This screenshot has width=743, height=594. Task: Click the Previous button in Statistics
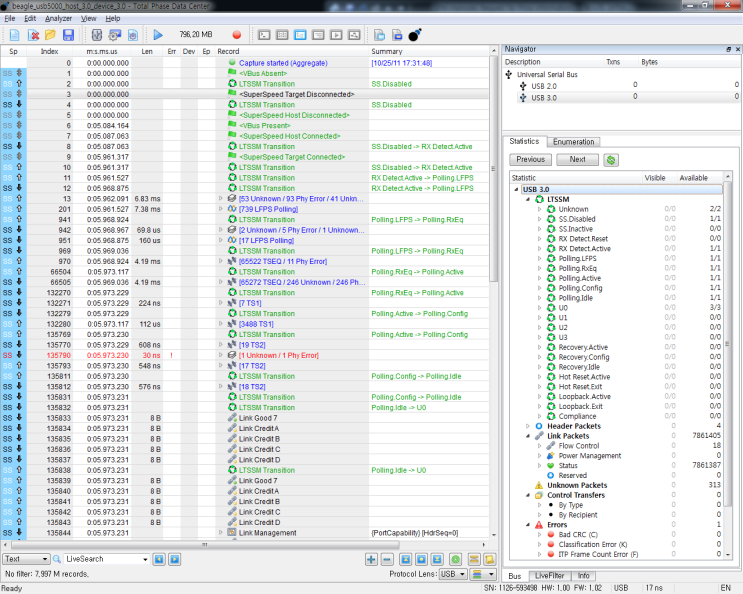point(530,160)
